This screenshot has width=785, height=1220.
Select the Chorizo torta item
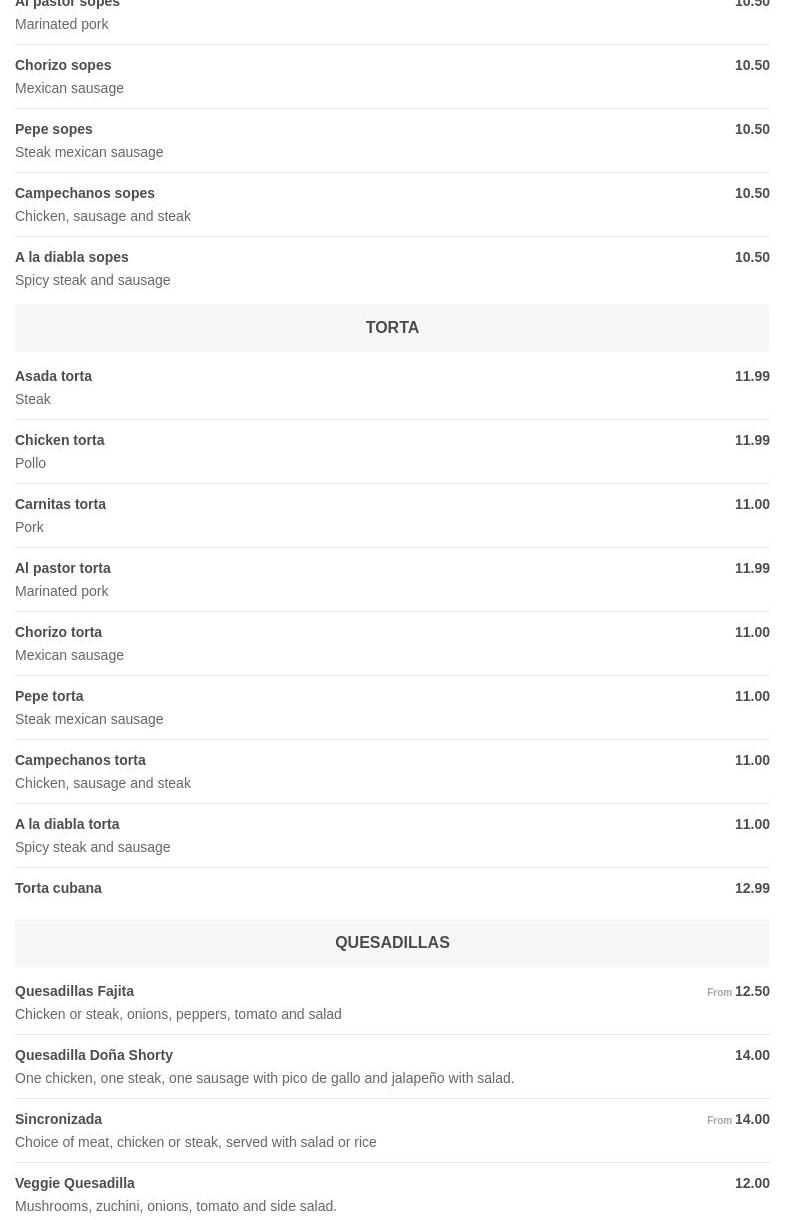click(x=59, y=633)
